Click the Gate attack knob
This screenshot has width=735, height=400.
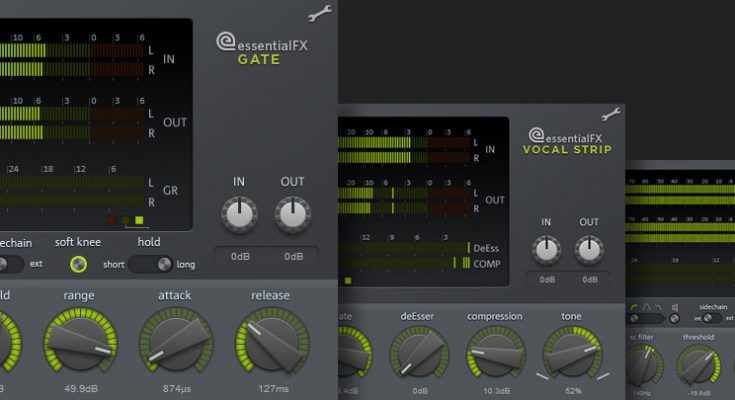click(x=175, y=340)
